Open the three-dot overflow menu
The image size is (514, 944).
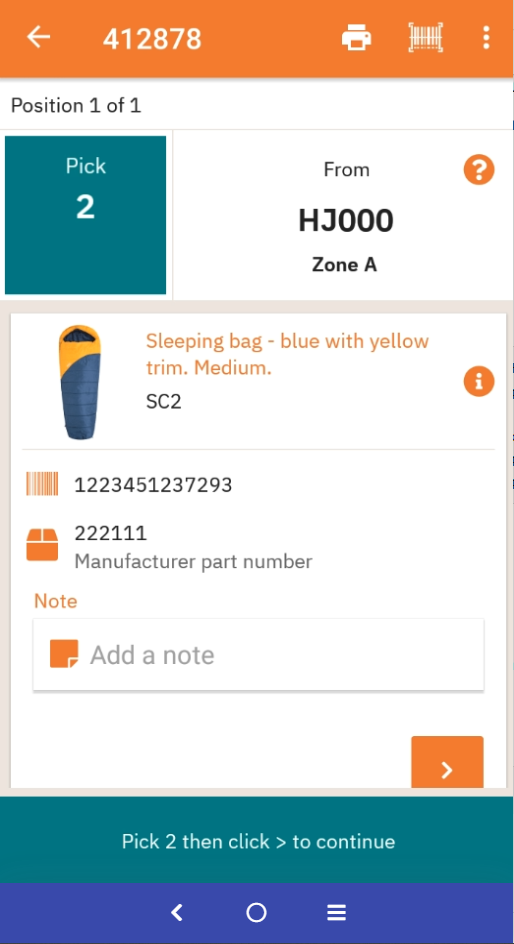point(486,37)
